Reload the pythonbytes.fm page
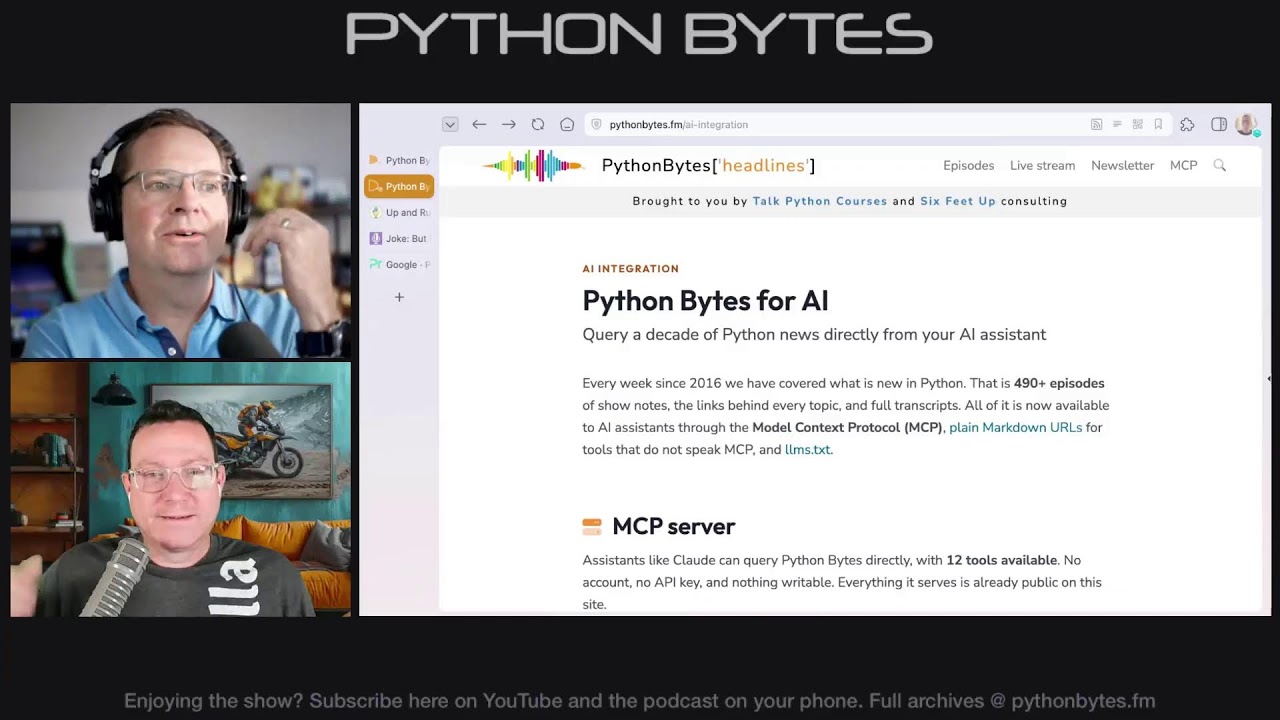The height and width of the screenshot is (720, 1280). (538, 124)
